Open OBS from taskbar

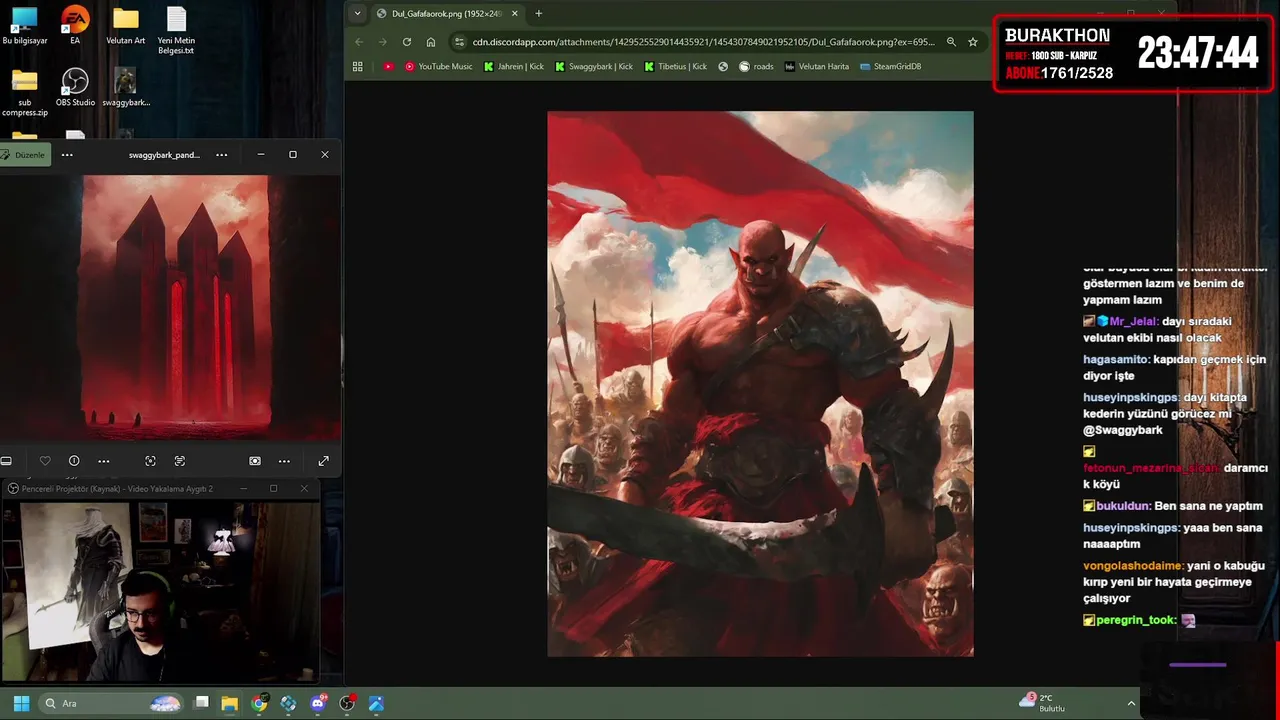pos(347,704)
